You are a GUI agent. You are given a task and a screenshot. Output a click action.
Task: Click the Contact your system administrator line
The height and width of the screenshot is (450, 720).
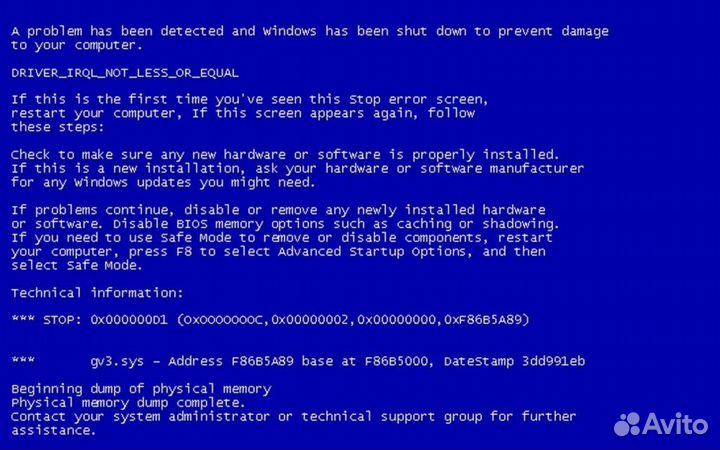(293, 416)
